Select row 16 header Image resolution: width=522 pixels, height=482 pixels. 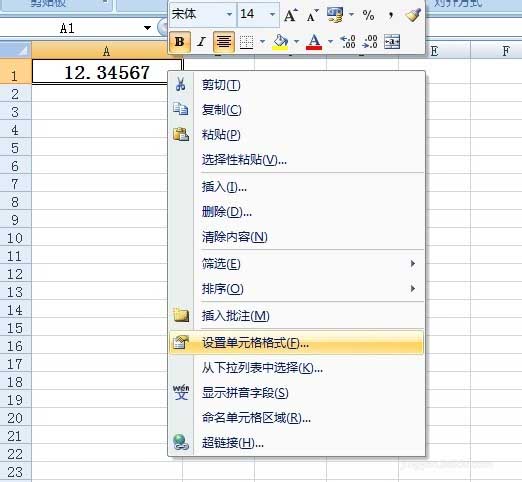tap(15, 346)
